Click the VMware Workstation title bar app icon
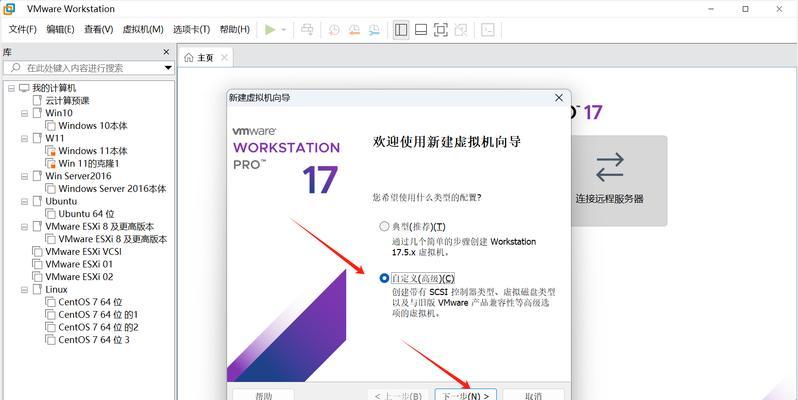Viewport: 798px width, 400px height. tap(9, 9)
